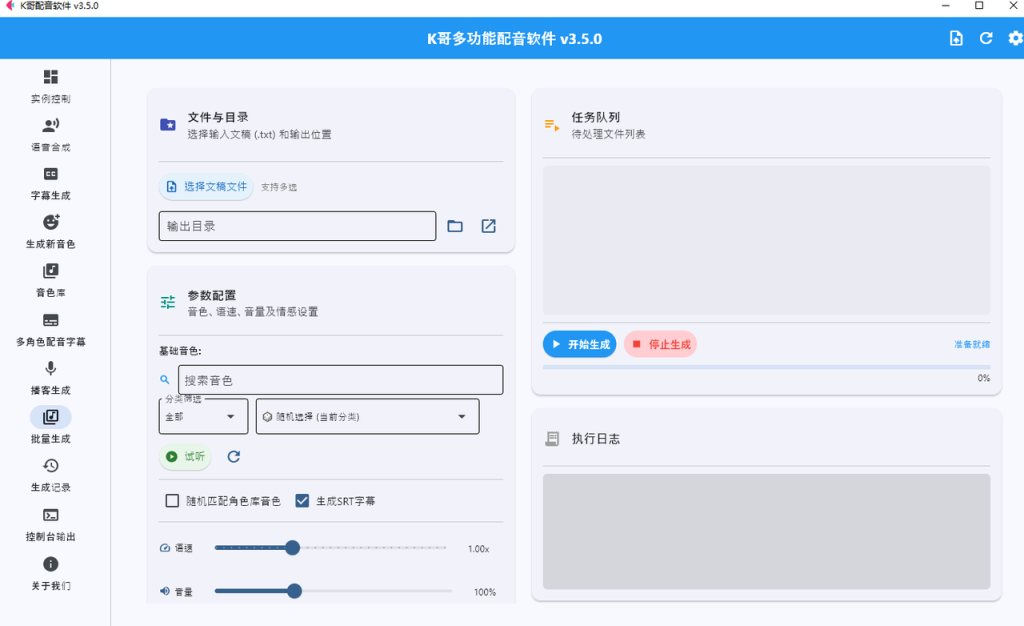Click the K哥多功能配音软件 v3.5.0 title
Screen dimensions: 1024x626
coord(515,39)
